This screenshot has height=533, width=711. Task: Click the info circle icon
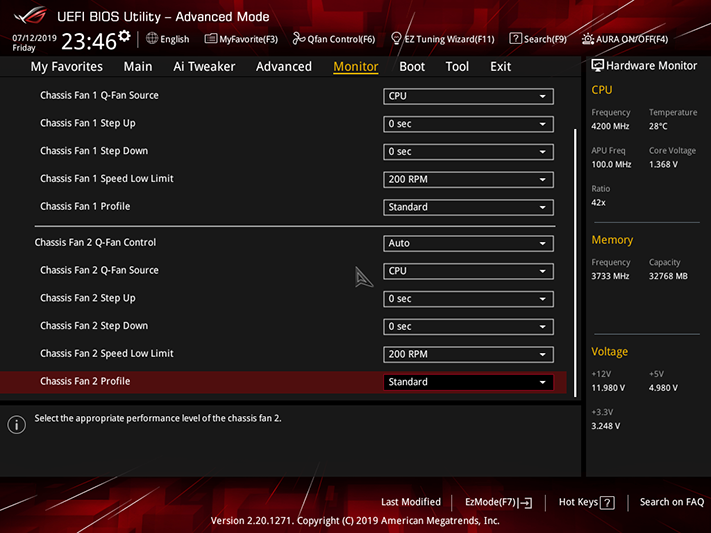(x=17, y=425)
